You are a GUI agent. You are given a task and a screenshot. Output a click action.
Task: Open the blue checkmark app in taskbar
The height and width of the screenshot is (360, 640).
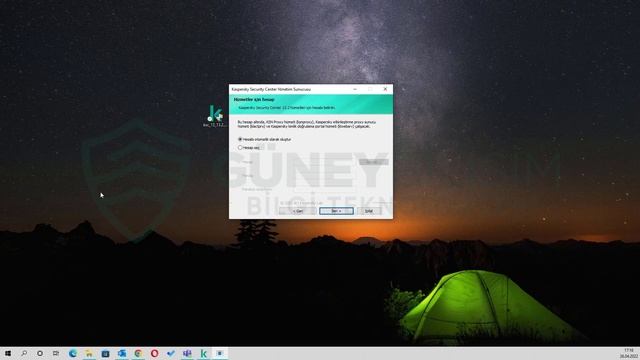pyautogui.click(x=171, y=353)
